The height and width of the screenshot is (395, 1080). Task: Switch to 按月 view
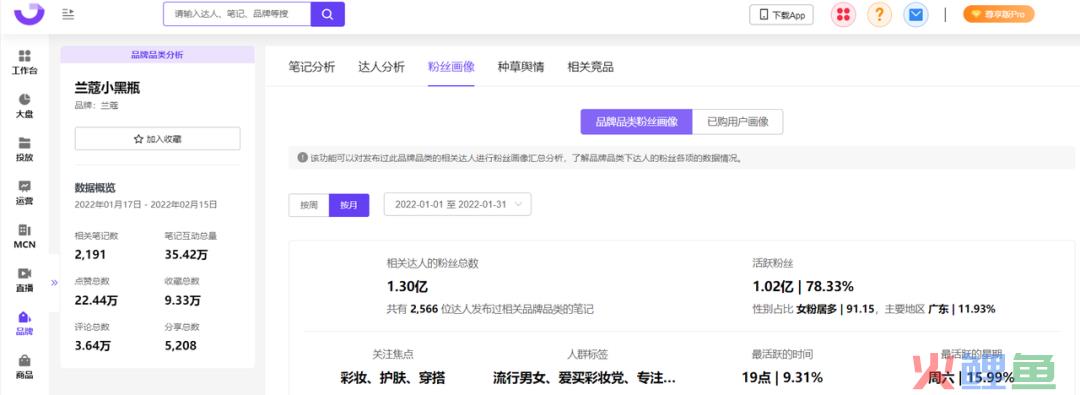349,205
